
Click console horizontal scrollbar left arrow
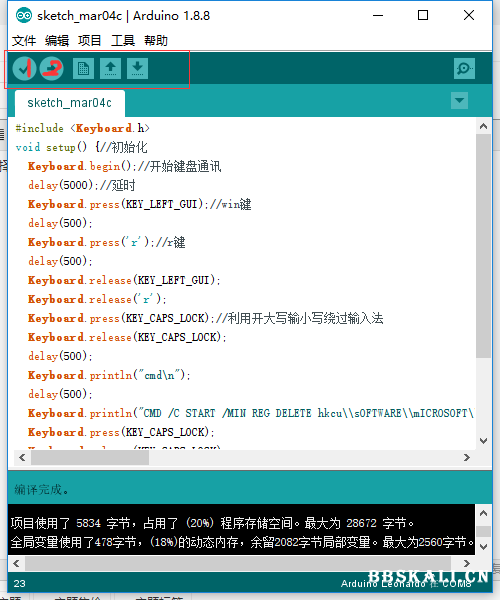coord(16,563)
